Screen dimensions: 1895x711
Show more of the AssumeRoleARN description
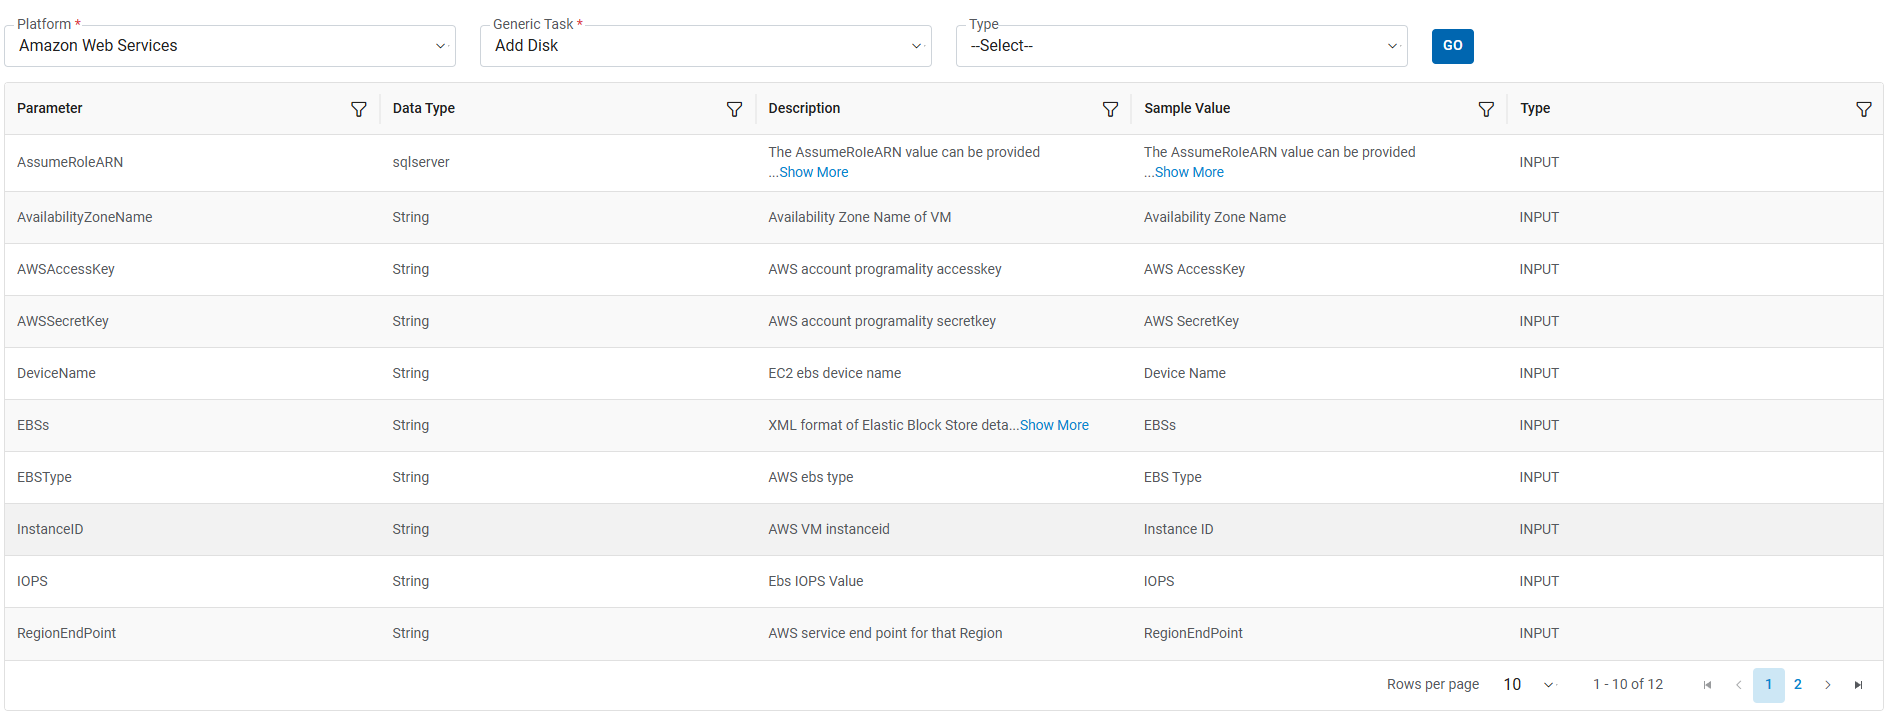coord(813,172)
